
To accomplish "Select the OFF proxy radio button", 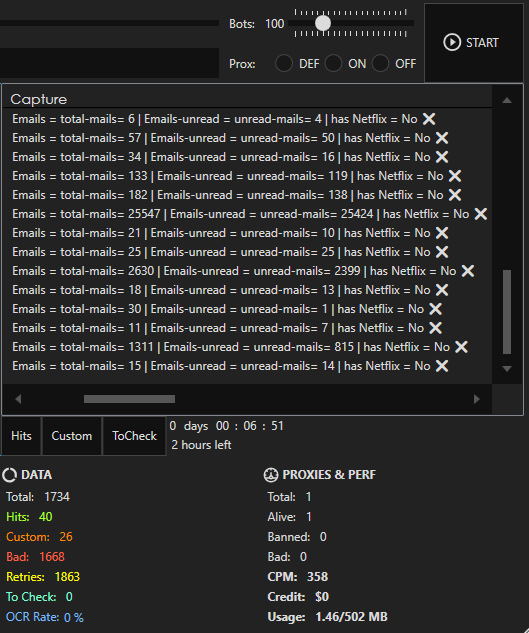I will (x=380, y=64).
